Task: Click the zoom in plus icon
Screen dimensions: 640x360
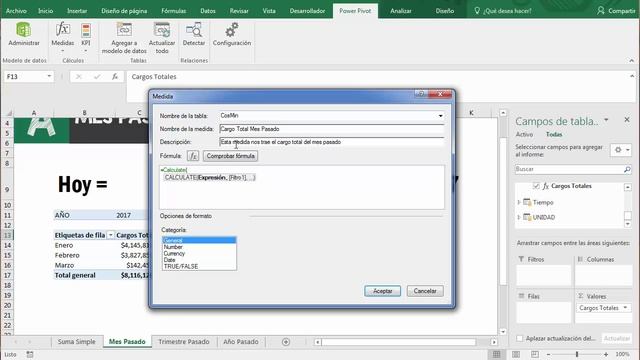Action: pyautogui.click(x=606, y=354)
